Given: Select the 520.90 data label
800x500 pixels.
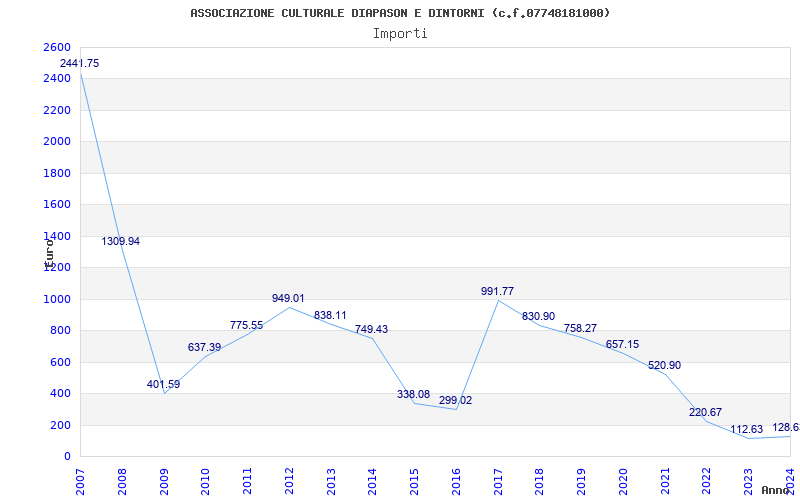Looking at the screenshot, I should click(x=664, y=366).
